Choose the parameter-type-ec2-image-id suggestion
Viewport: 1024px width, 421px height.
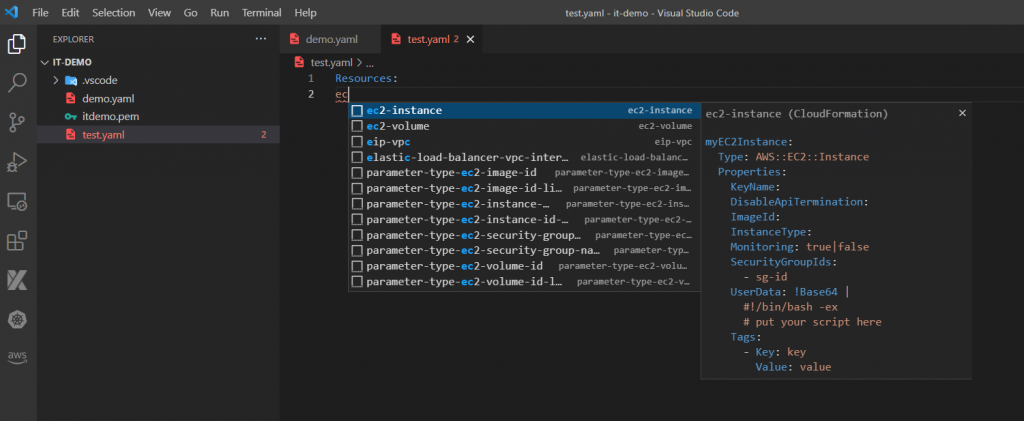[524, 173]
